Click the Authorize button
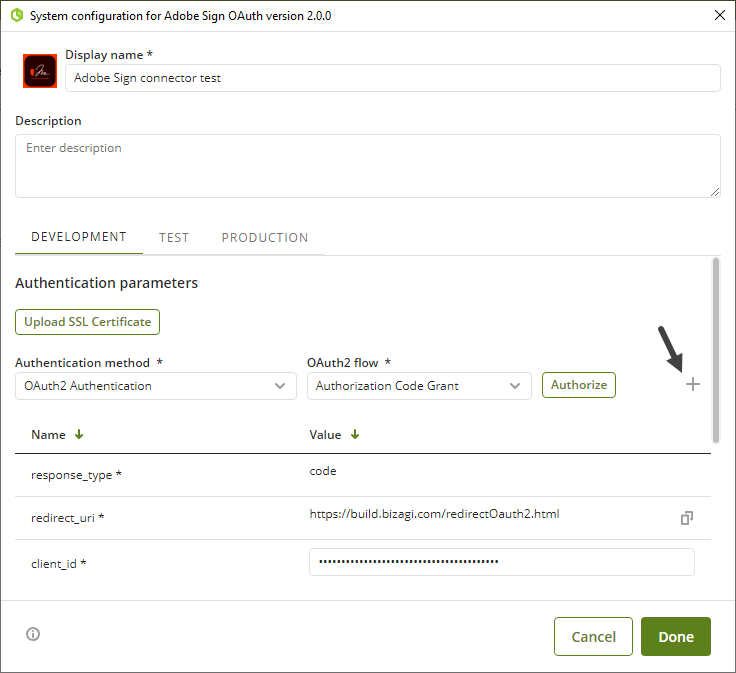736x673 pixels. click(x=579, y=385)
